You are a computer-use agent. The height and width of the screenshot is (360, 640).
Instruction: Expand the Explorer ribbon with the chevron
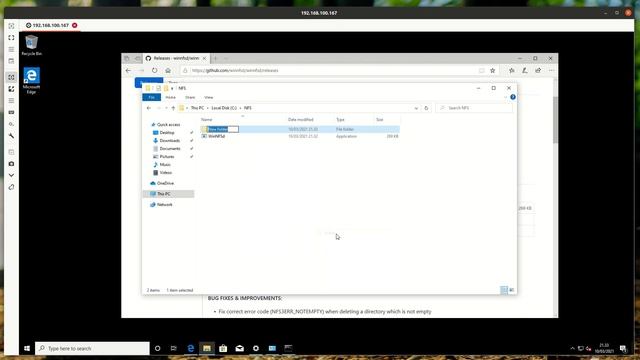(x=505, y=97)
